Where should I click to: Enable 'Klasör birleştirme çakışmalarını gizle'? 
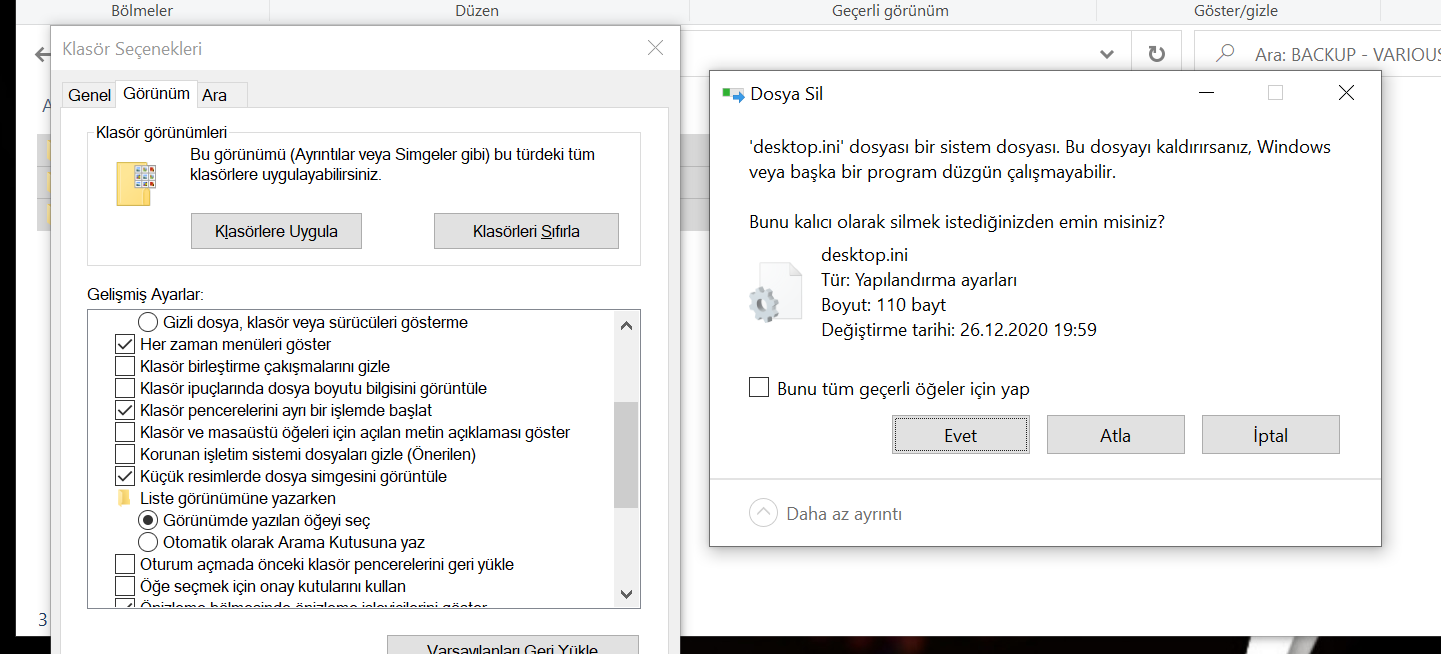(125, 366)
